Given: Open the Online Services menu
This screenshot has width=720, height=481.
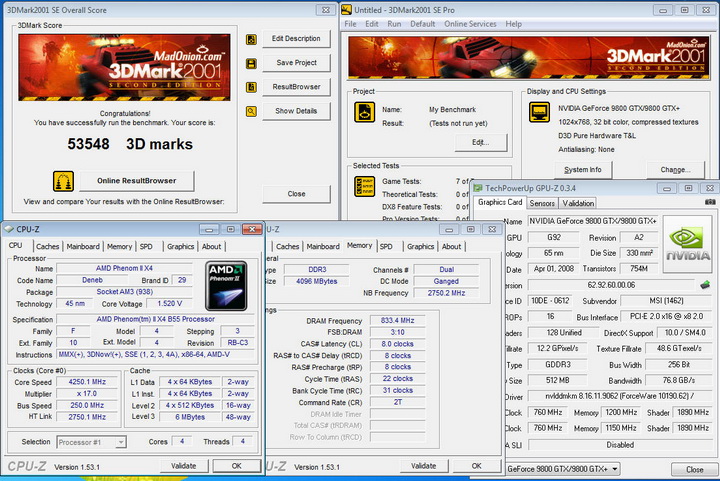Looking at the screenshot, I should (x=469, y=23).
